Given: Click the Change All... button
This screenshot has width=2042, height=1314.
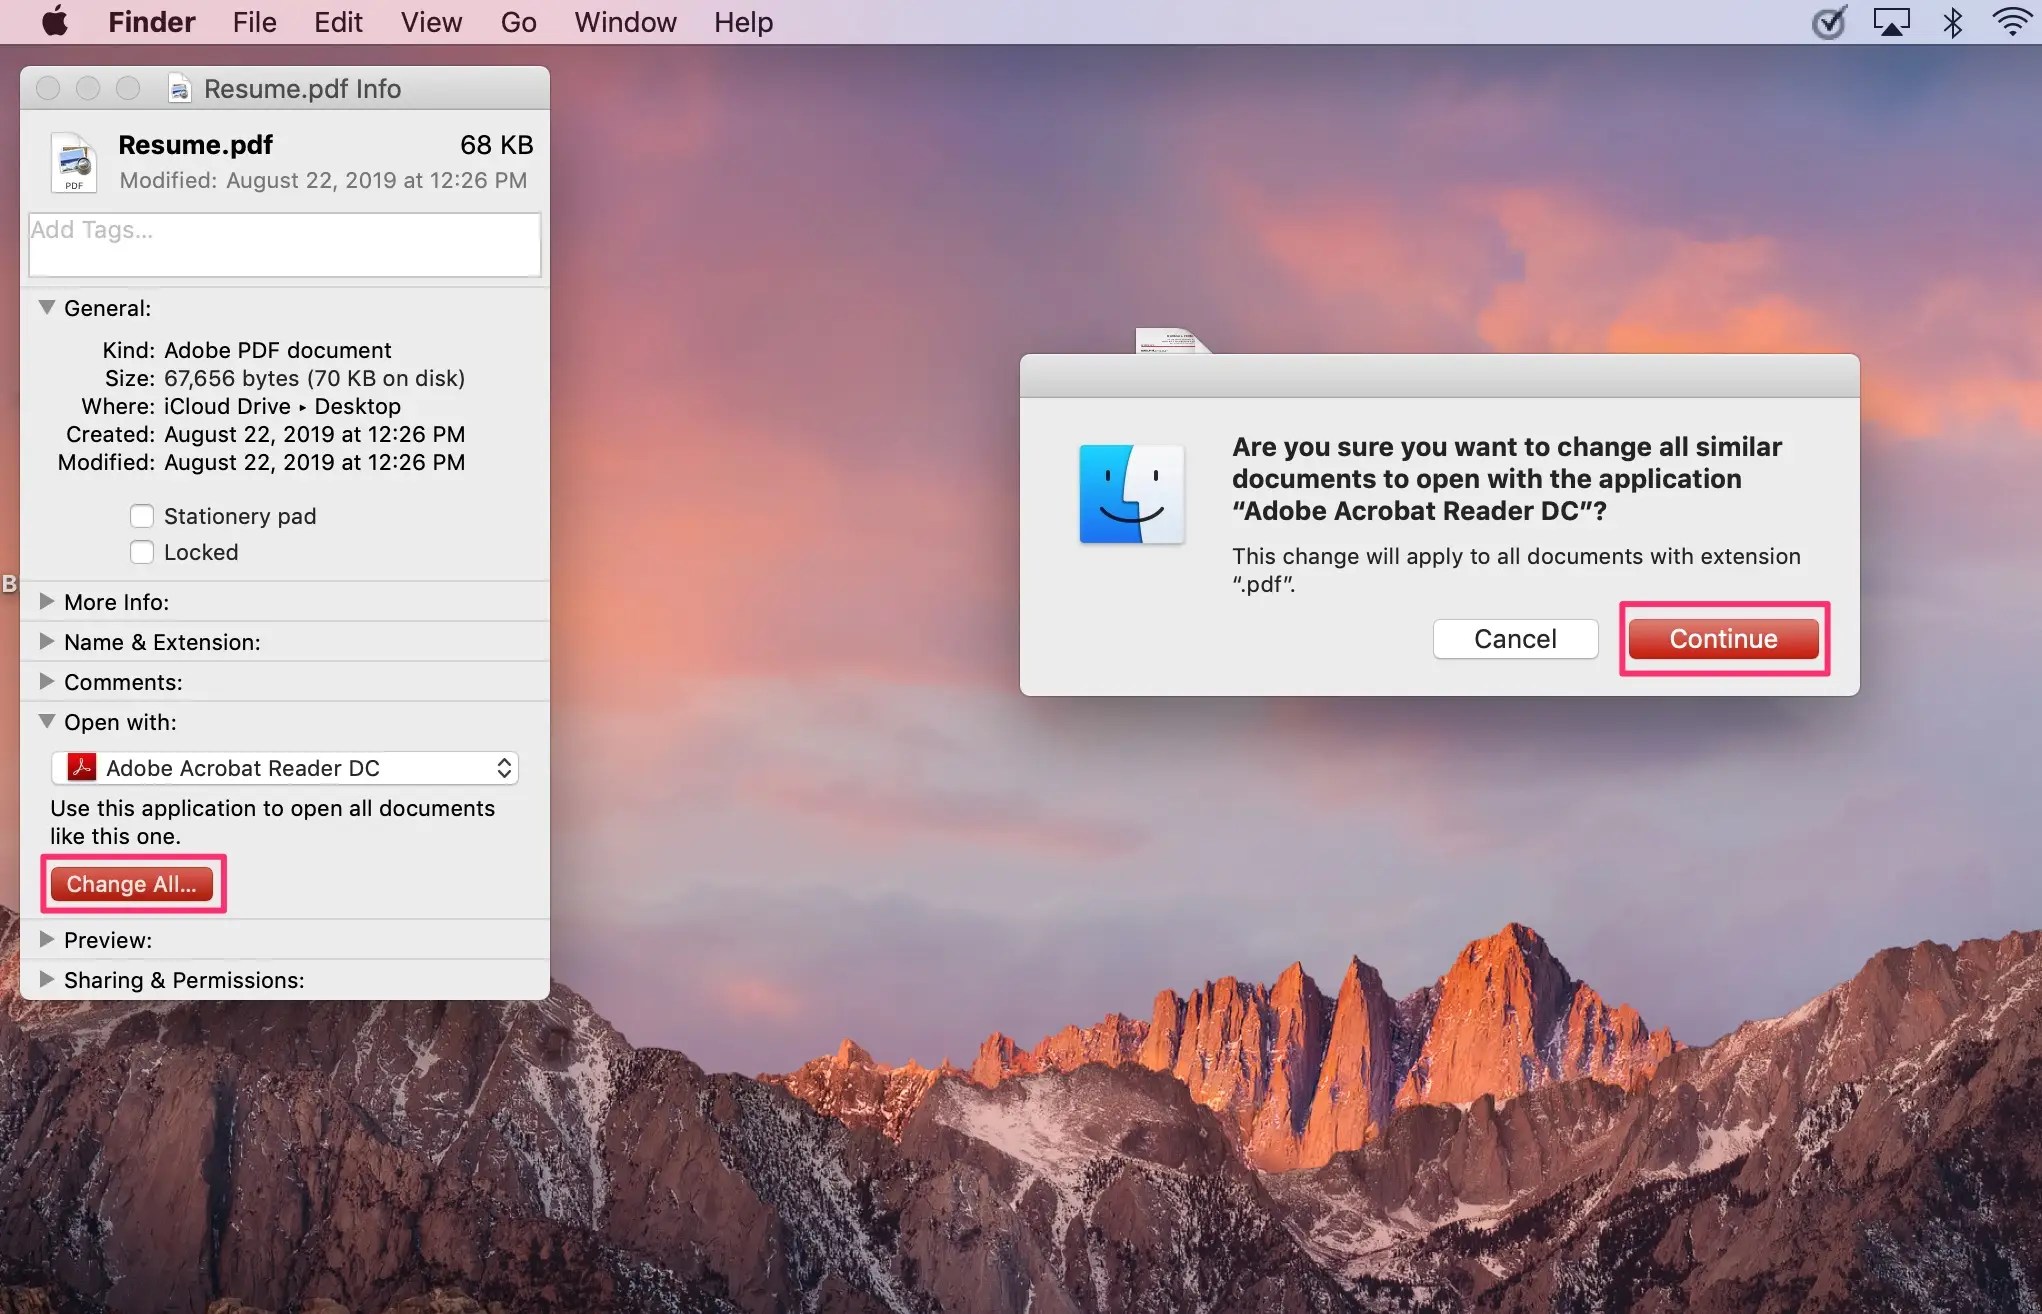Looking at the screenshot, I should (x=132, y=884).
